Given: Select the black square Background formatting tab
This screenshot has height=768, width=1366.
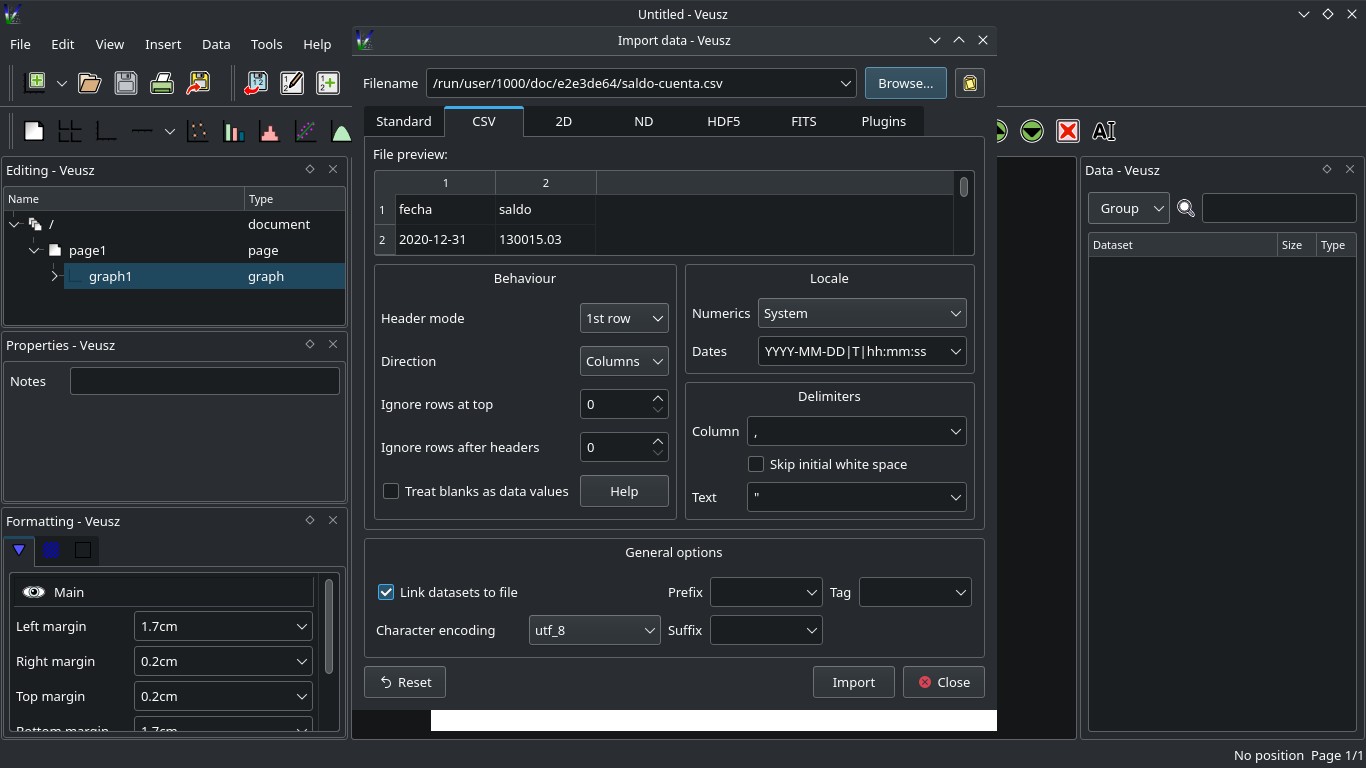Looking at the screenshot, I should [x=83, y=549].
